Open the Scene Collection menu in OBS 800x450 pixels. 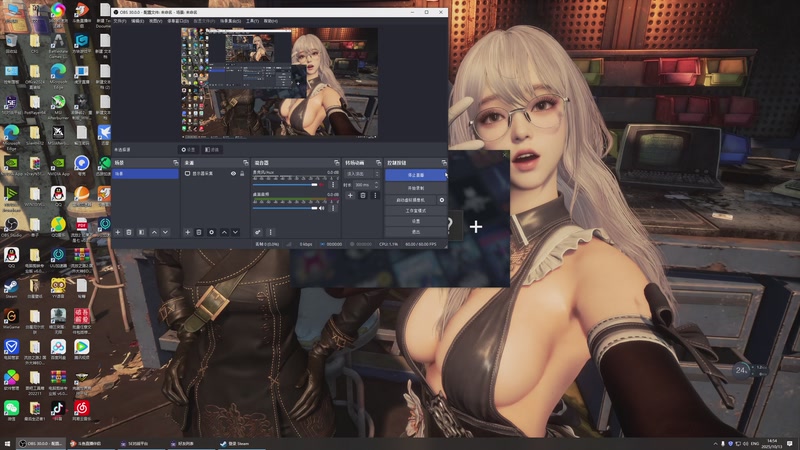click(x=230, y=21)
